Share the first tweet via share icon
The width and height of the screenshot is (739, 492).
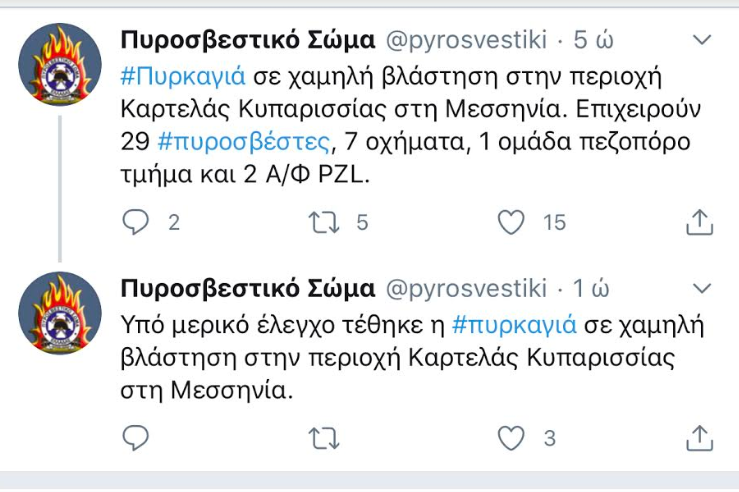pos(699,221)
